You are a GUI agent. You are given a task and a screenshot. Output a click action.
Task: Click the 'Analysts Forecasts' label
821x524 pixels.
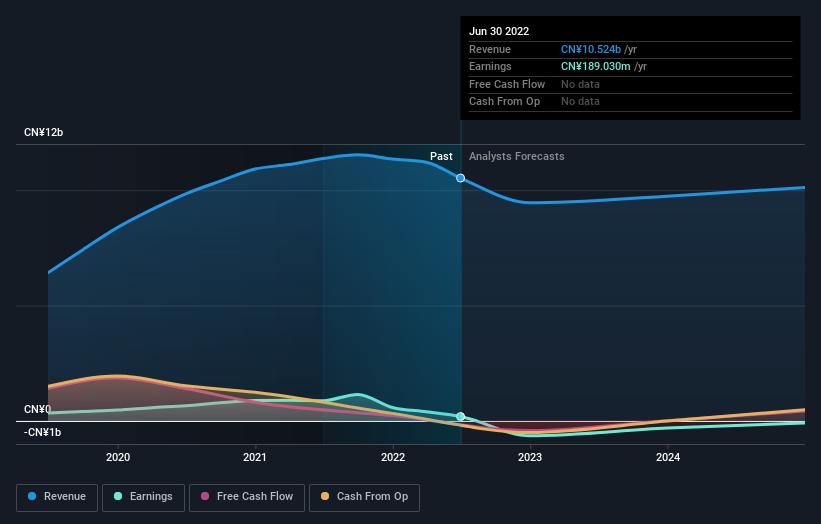517,156
